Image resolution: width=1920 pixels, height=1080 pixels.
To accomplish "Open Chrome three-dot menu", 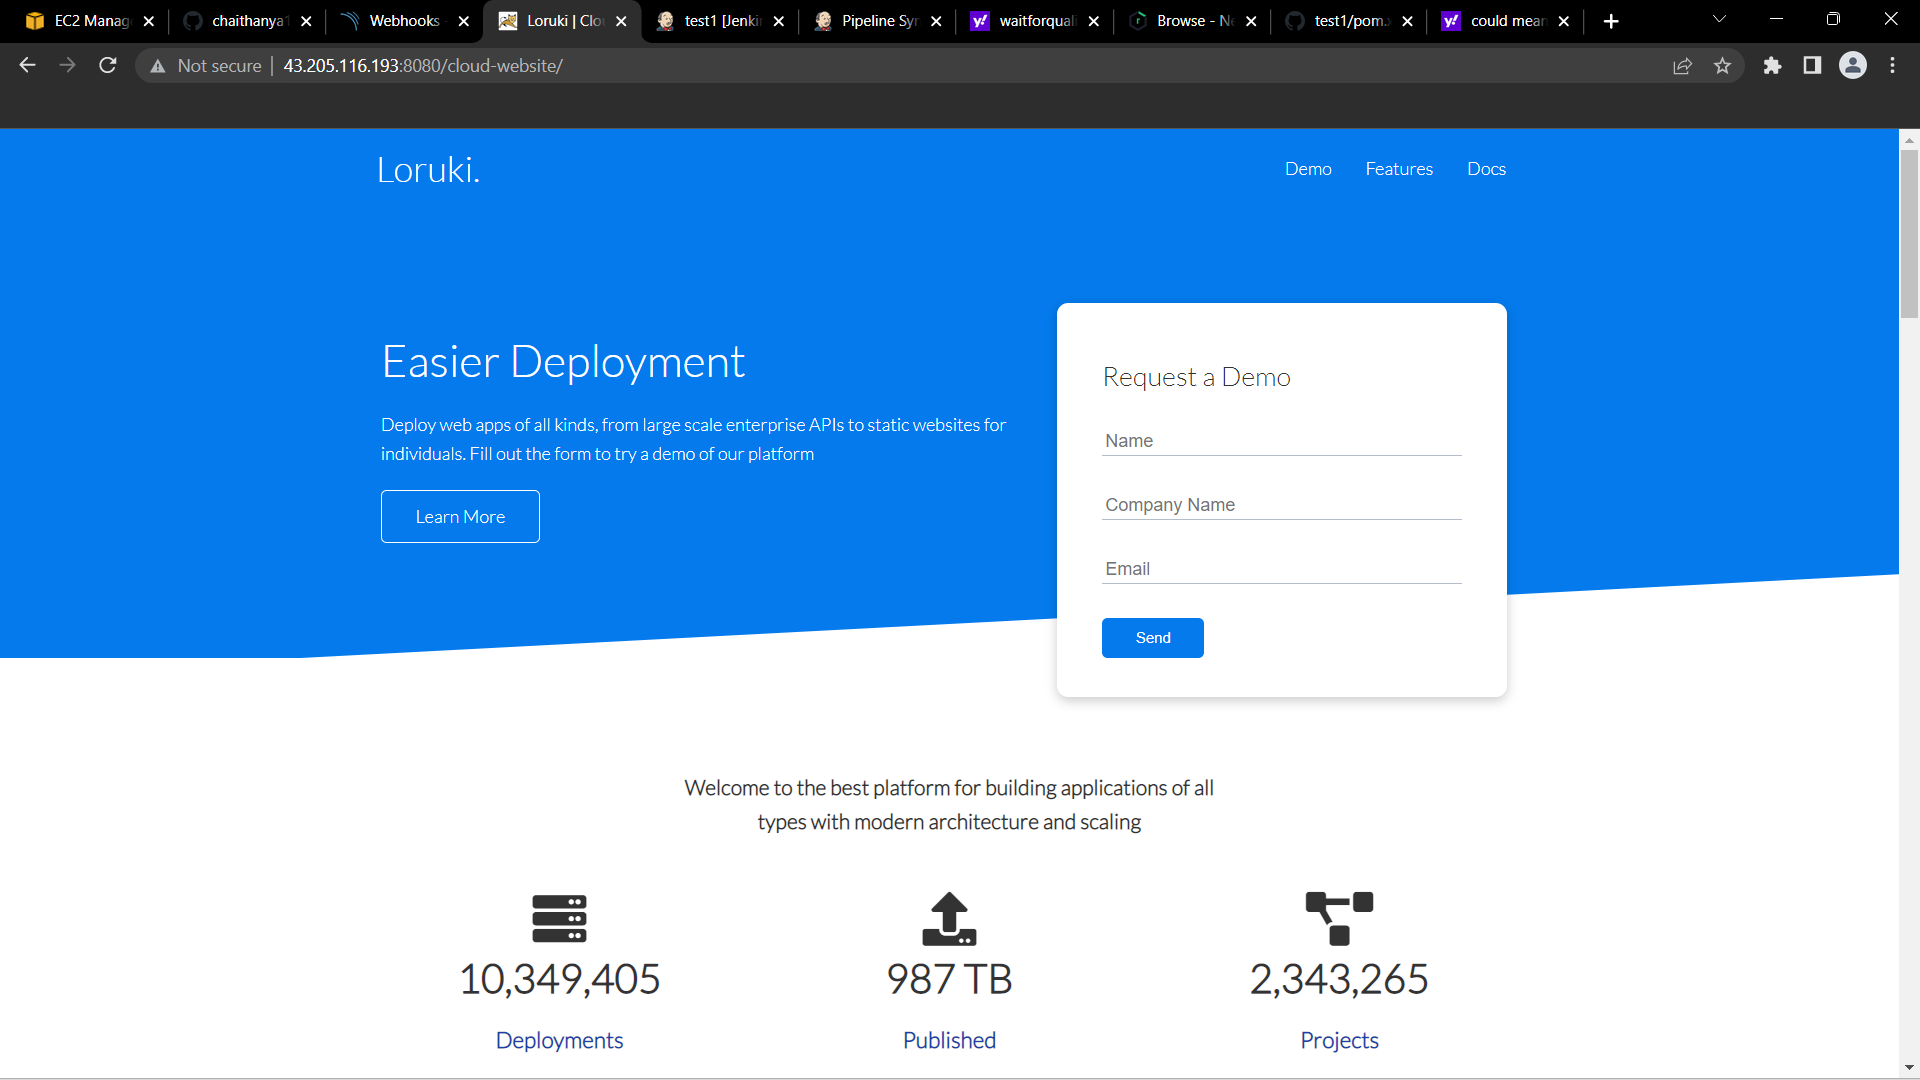I will click(1892, 66).
